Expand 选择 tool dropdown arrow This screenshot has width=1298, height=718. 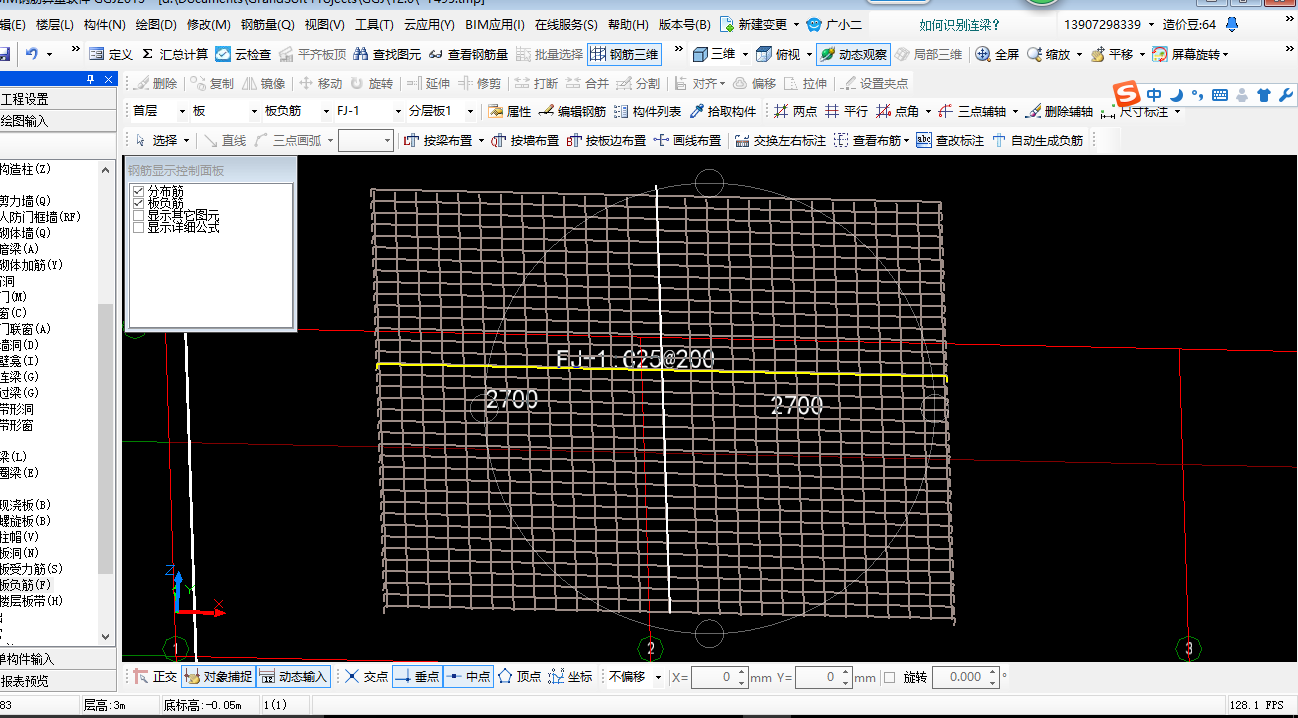click(187, 141)
